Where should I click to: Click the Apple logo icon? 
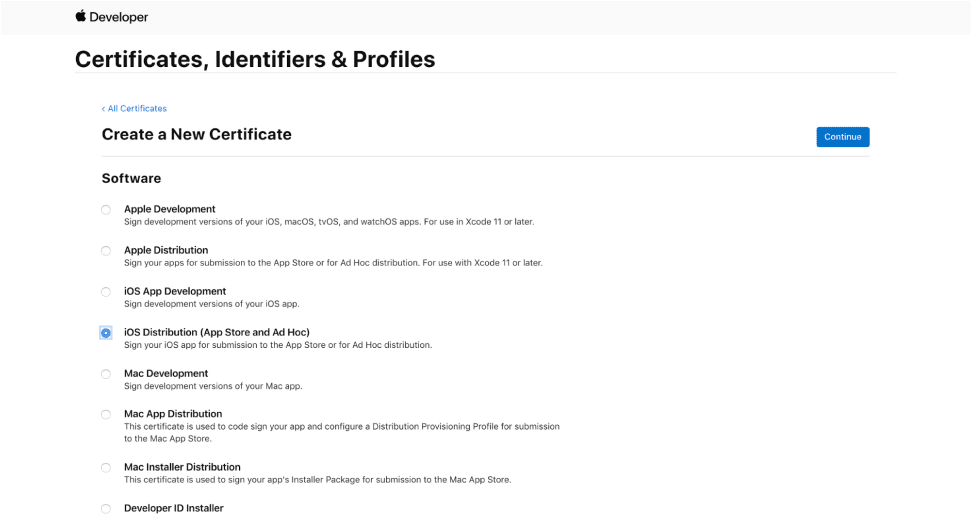[80, 16]
